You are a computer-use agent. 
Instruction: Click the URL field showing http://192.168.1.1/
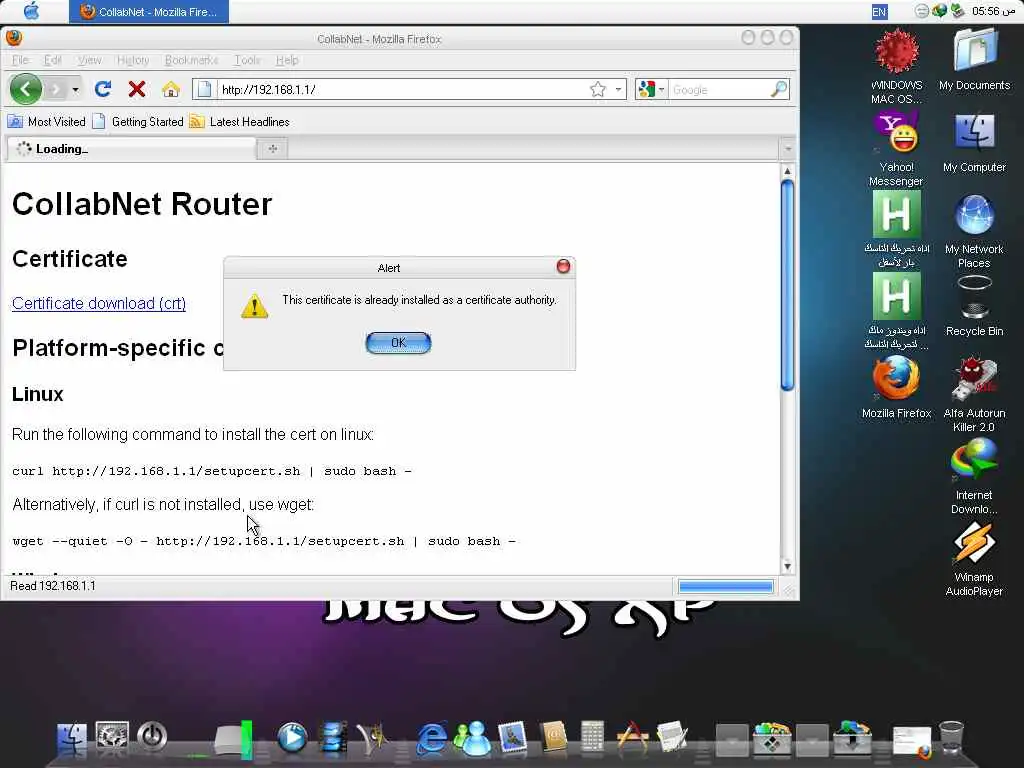point(402,89)
